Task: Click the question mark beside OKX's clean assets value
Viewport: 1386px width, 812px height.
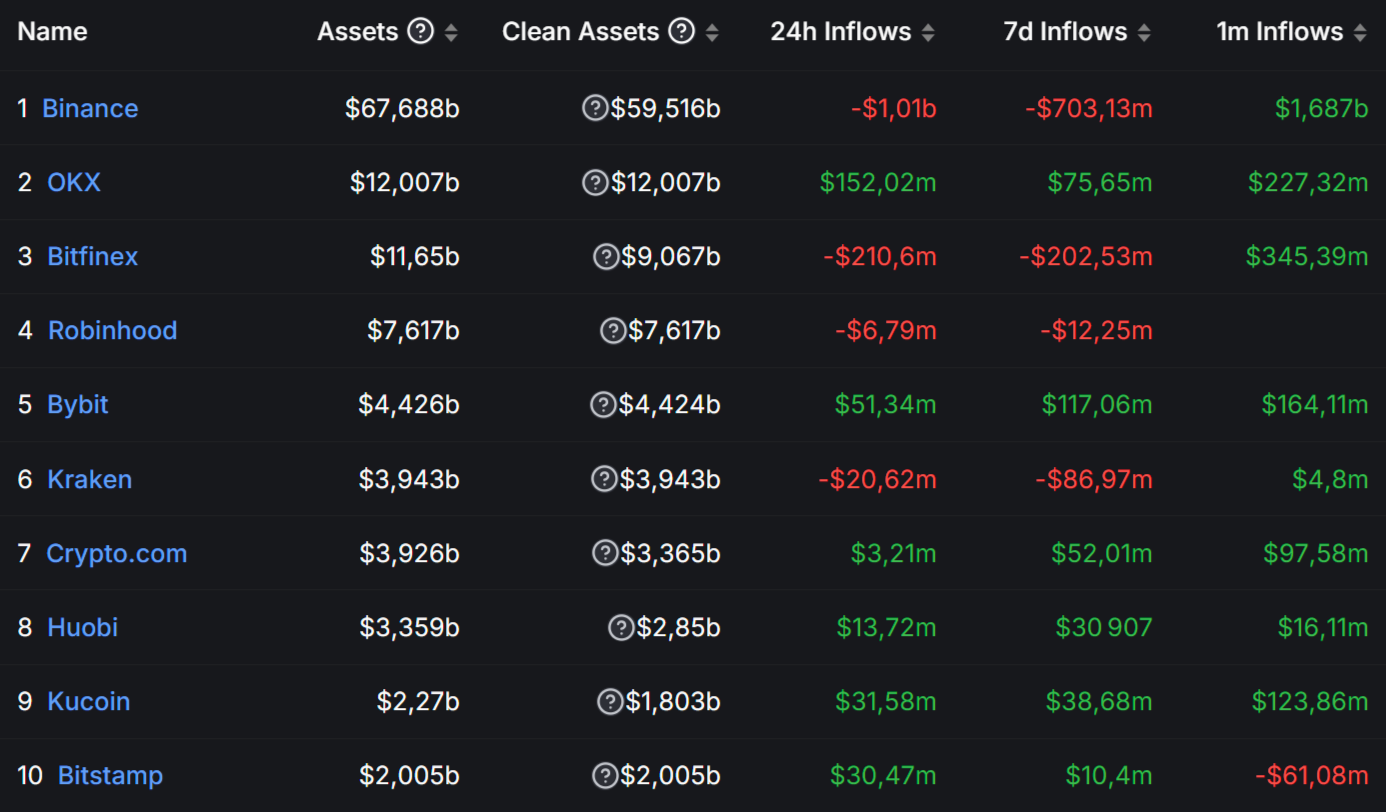Action: (x=596, y=182)
